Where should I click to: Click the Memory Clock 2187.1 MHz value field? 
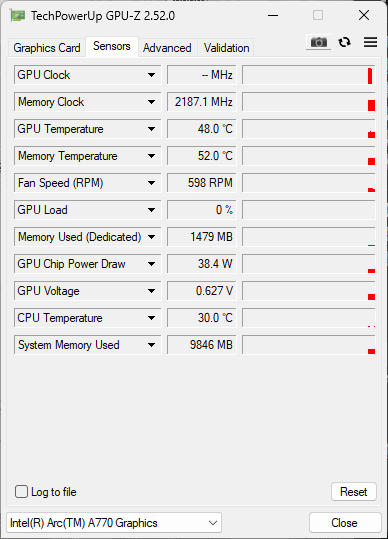tap(202, 102)
